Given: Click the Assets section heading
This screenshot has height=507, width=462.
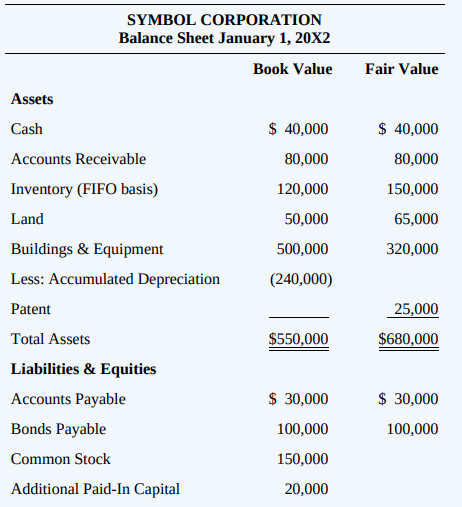Looking at the screenshot, I should pos(32,99).
